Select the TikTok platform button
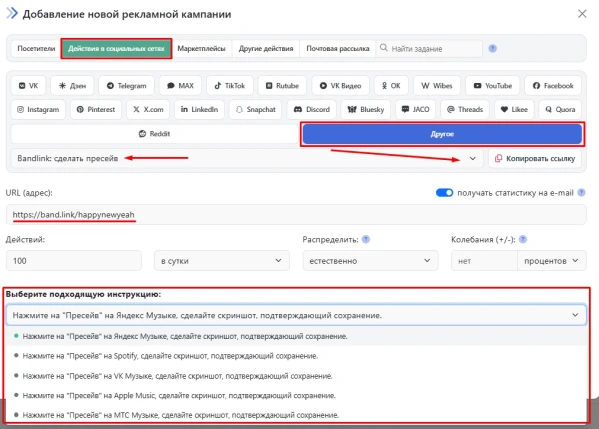 tap(230, 86)
